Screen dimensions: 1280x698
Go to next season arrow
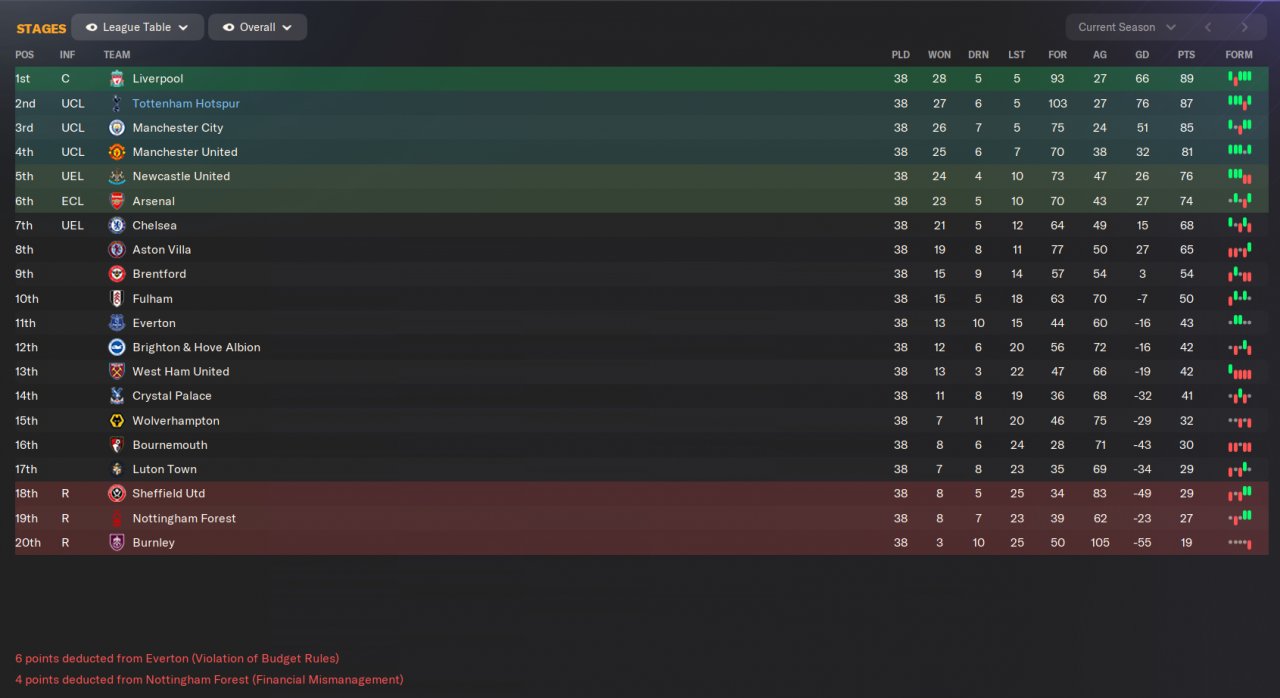point(1244,28)
